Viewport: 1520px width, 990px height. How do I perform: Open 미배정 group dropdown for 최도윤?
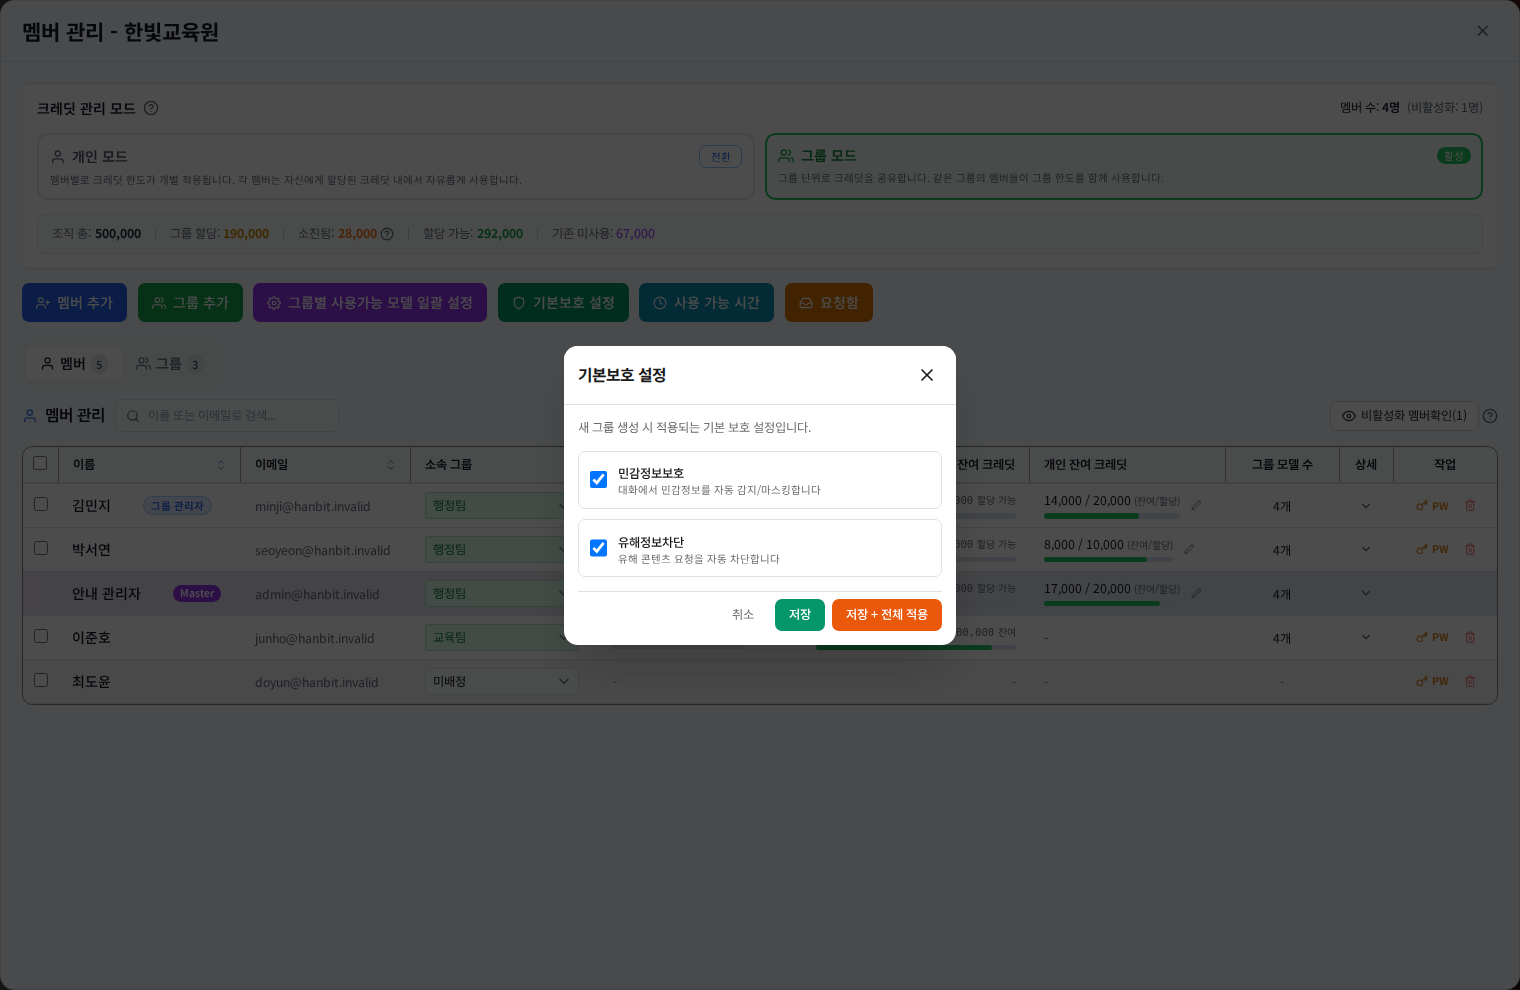pos(501,682)
